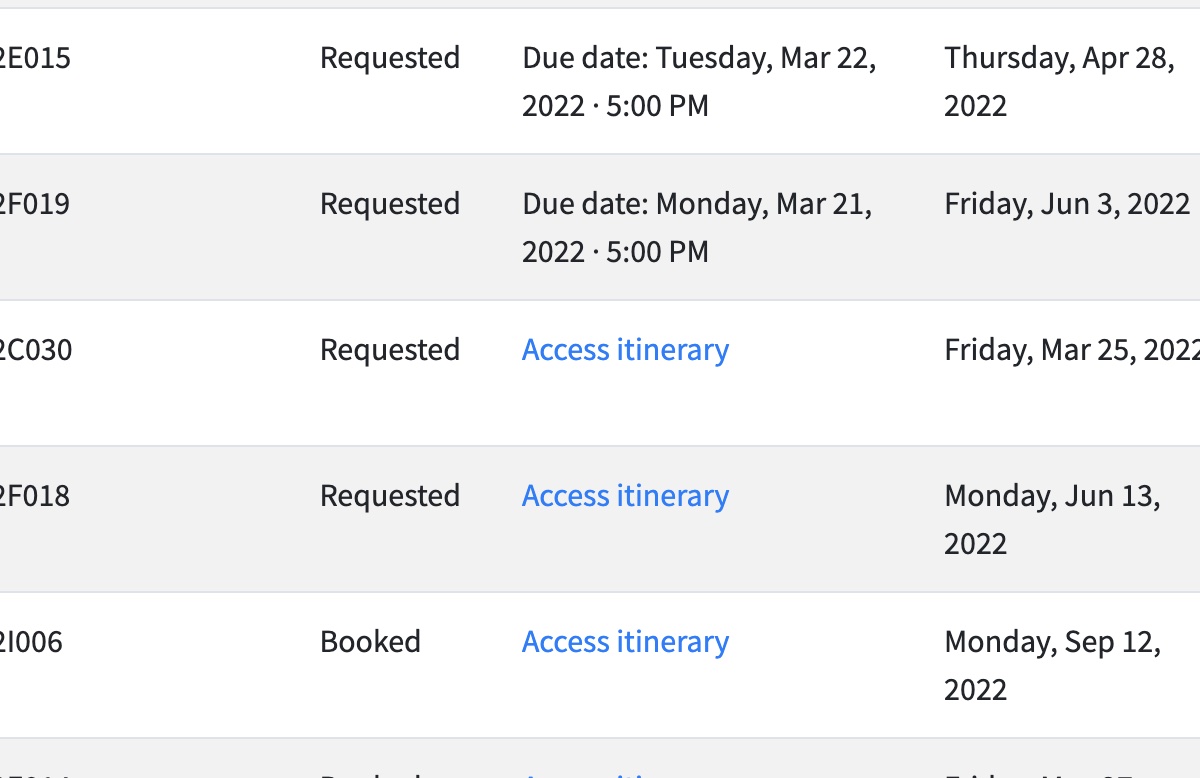Click the 2E015 reference code cell

[35, 58]
